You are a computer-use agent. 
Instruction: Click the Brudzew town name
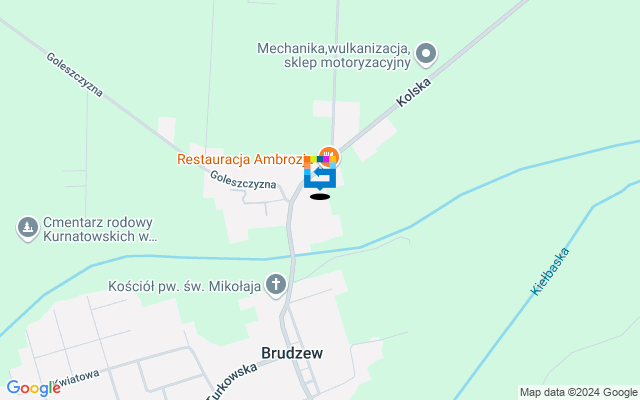click(x=292, y=353)
